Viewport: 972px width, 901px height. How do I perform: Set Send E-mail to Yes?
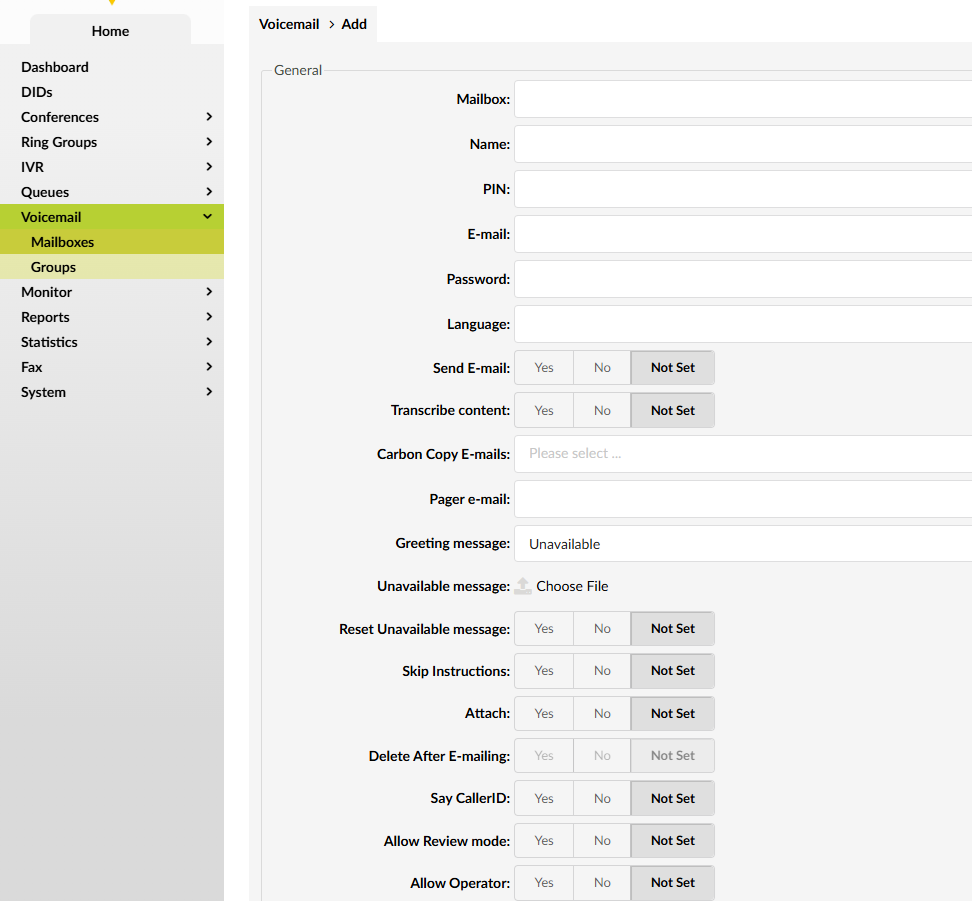[x=544, y=368]
